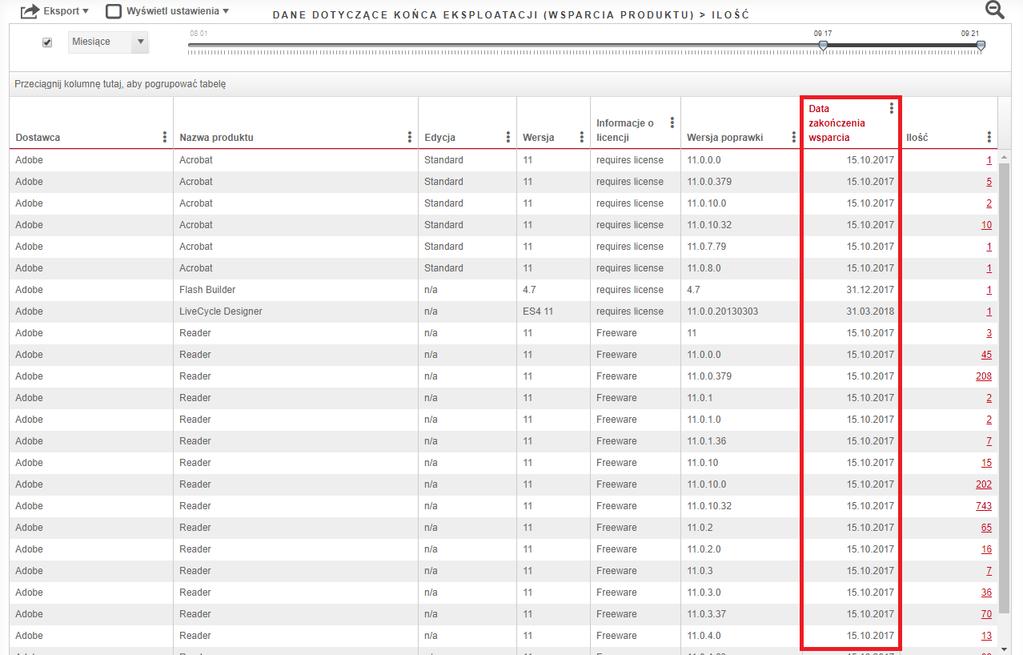This screenshot has width=1023, height=655.
Task: Click the 09.17 timeline slider handle
Action: click(x=823, y=45)
